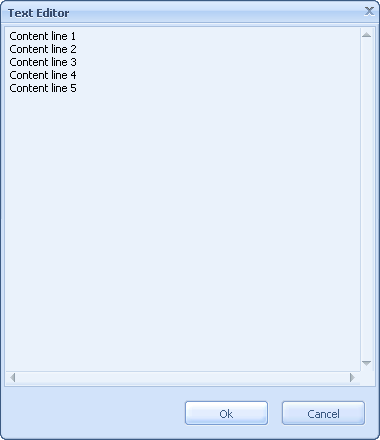Click the blank area below the content lines
The height and width of the screenshot is (440, 380).
click(183, 230)
